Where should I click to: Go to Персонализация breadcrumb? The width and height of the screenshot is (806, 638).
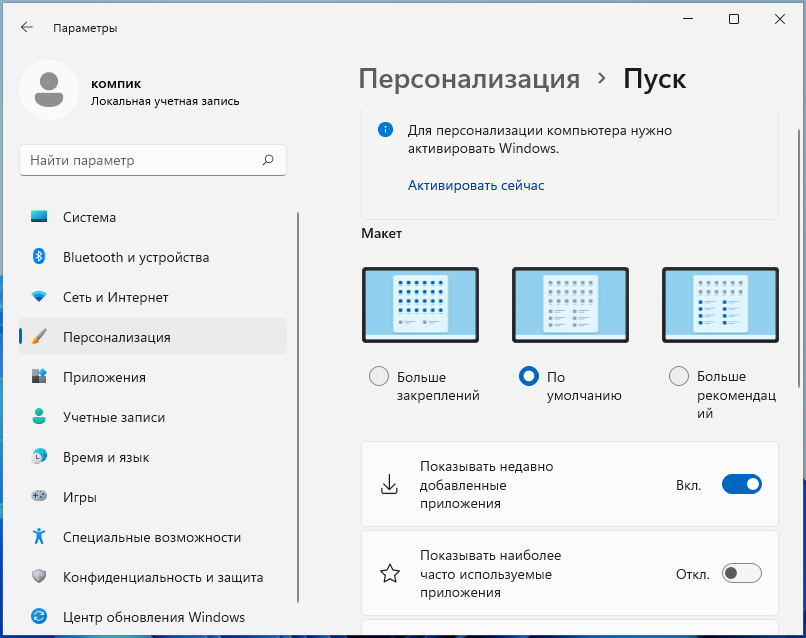click(x=469, y=79)
